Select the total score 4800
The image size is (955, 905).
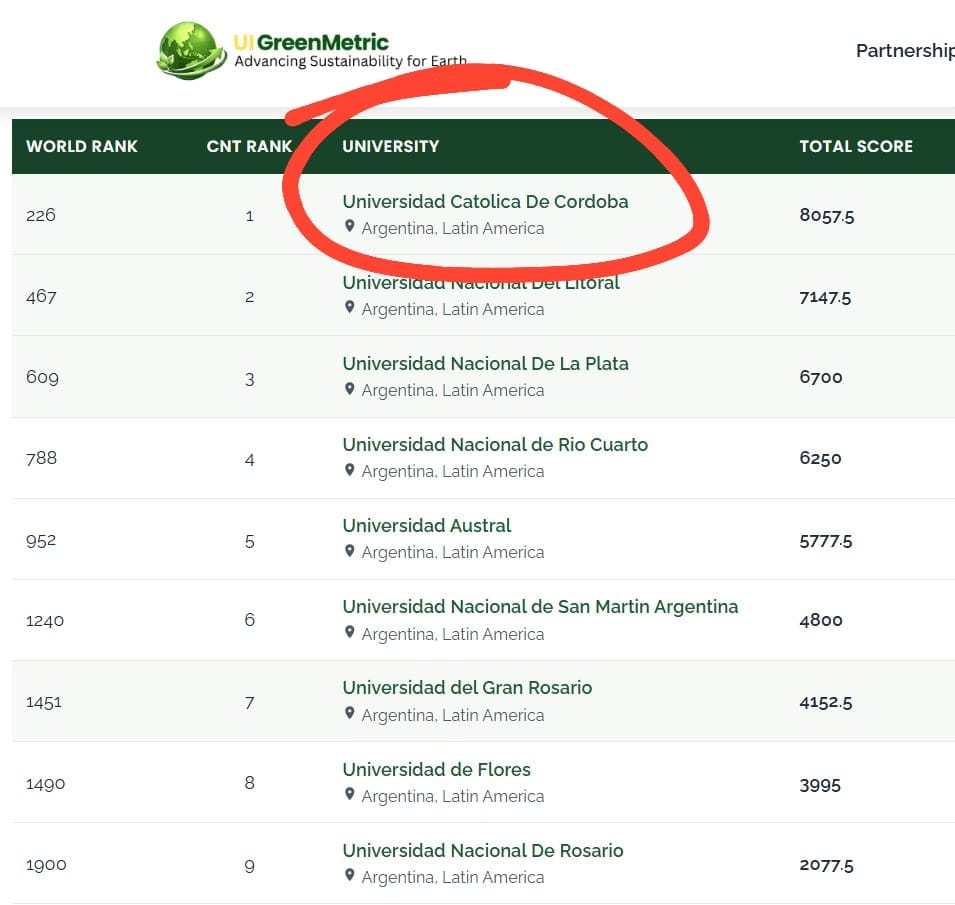pyautogui.click(x=821, y=620)
